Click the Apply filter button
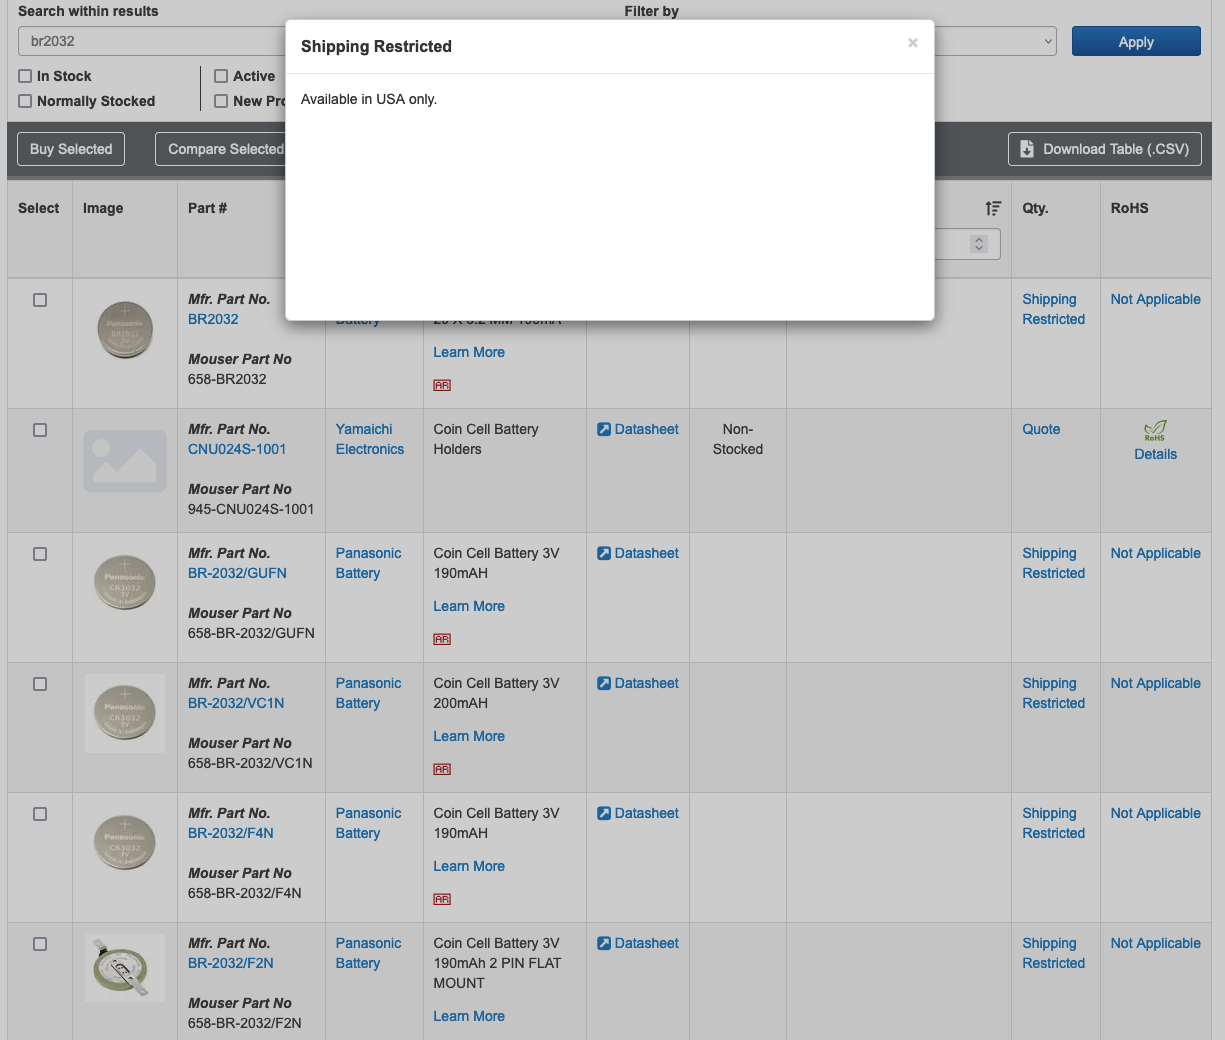Image resolution: width=1225 pixels, height=1040 pixels. 1136,41
